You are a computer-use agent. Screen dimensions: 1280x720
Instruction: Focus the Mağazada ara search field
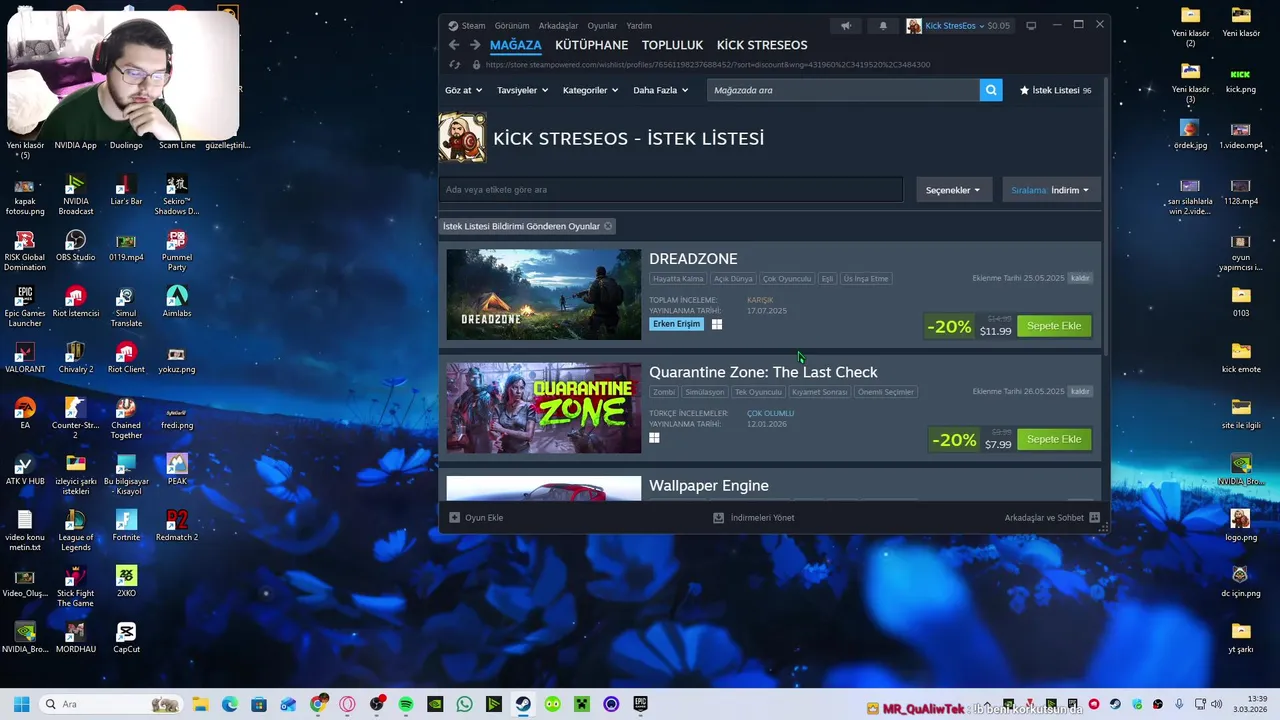(x=844, y=90)
